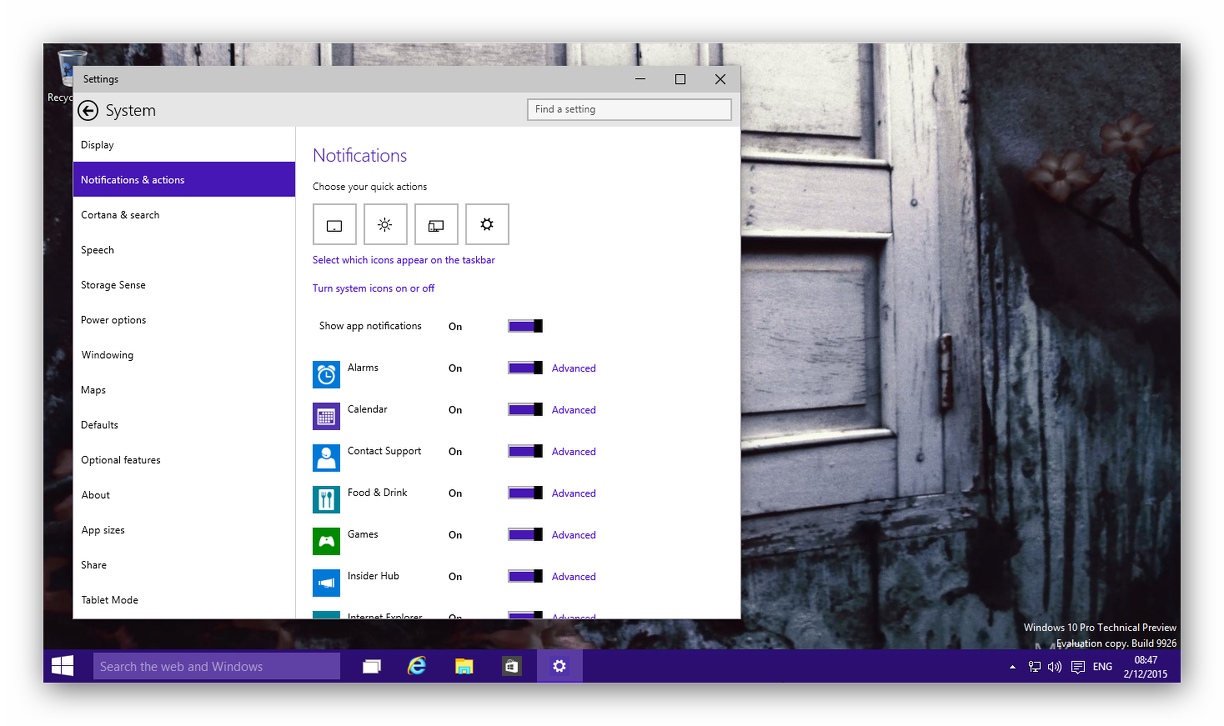Turn off Games notifications toggle
The image size is (1224, 726).
[525, 535]
